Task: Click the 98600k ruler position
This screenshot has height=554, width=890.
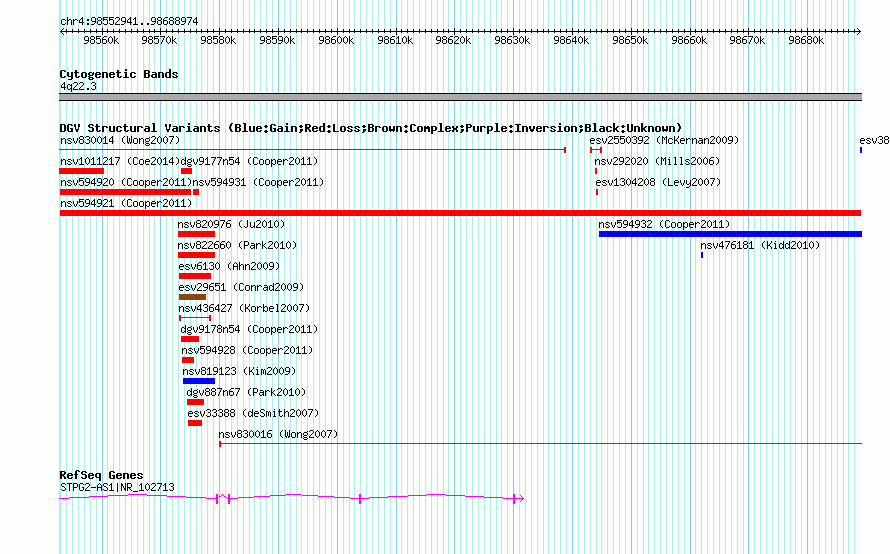Action: [x=336, y=40]
